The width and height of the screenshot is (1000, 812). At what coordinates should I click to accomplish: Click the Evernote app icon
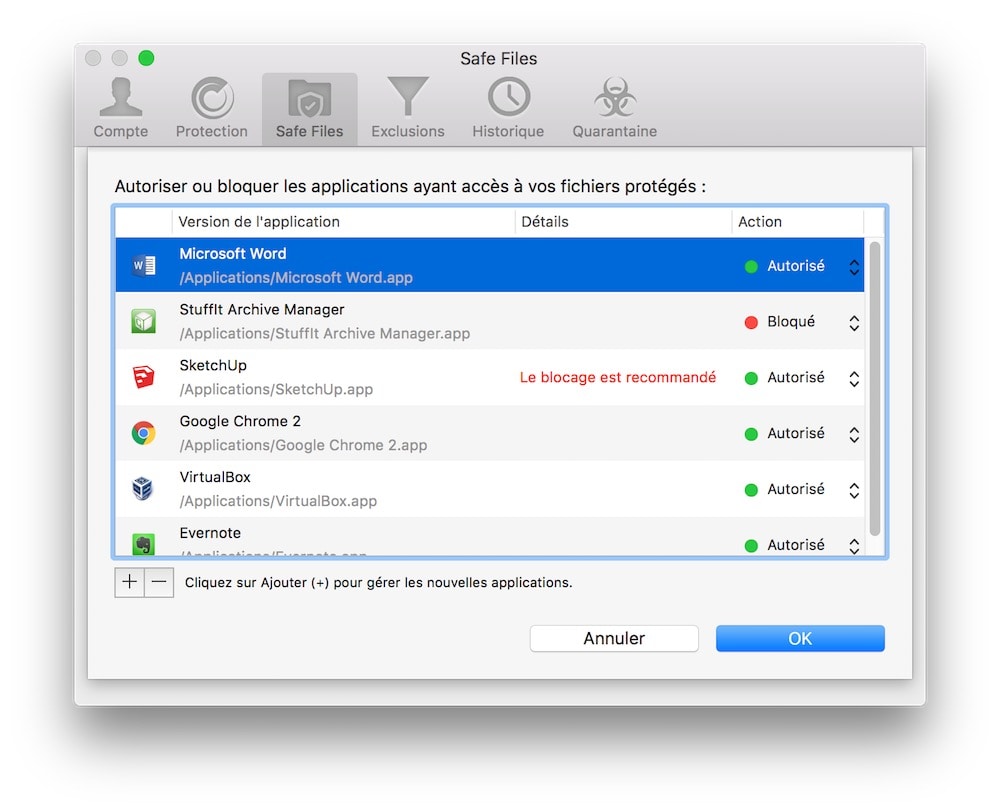[143, 543]
